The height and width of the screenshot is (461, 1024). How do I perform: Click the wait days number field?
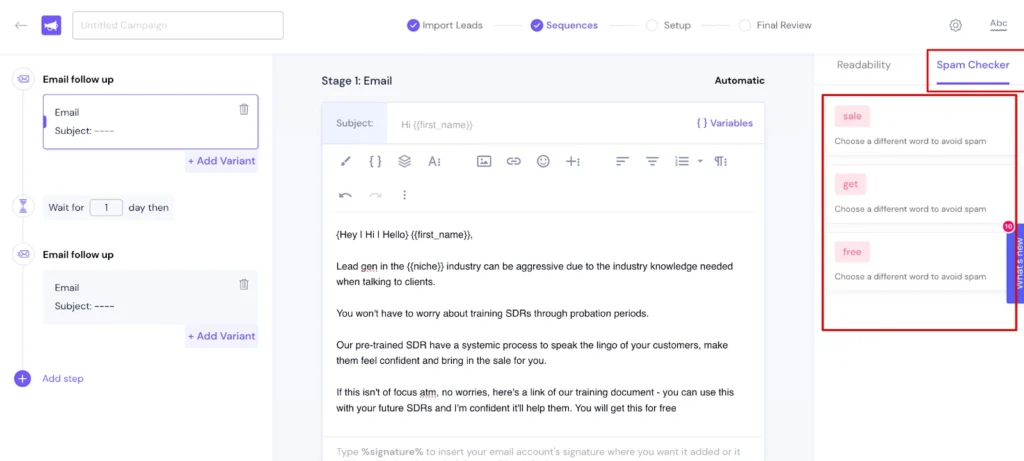pyautogui.click(x=106, y=208)
